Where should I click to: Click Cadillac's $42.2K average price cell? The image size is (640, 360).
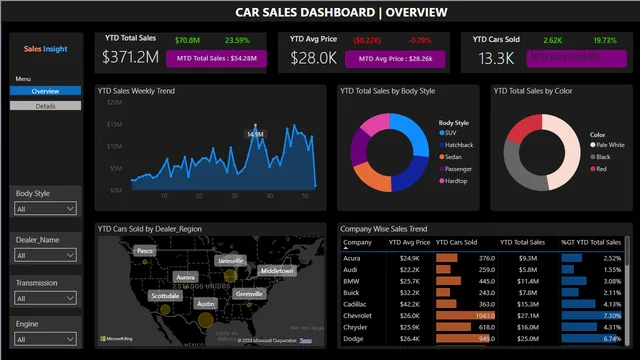(410, 304)
